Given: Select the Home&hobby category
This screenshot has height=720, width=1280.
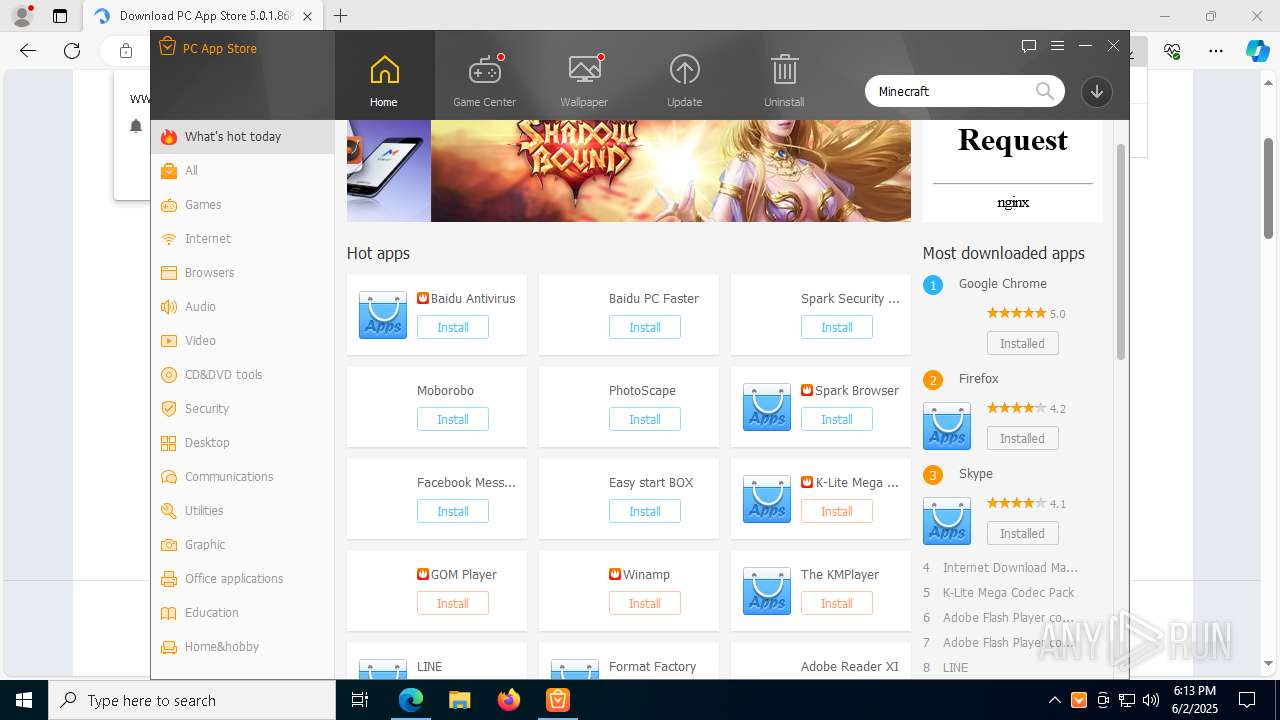Looking at the screenshot, I should (243, 647).
